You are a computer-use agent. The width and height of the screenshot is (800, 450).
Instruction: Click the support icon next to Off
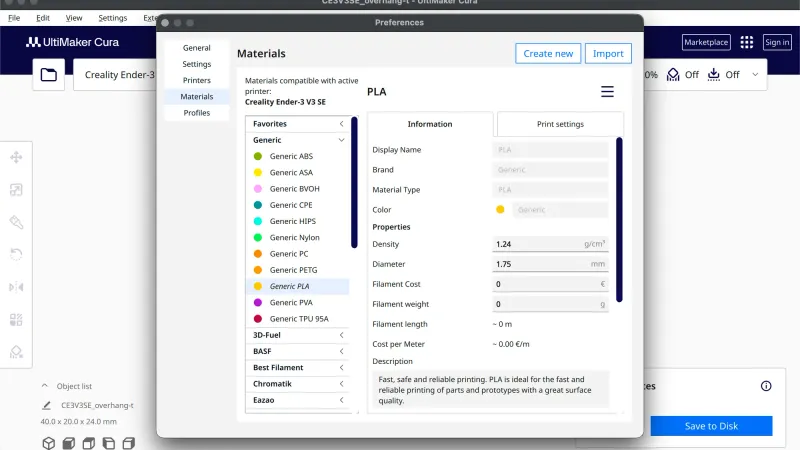point(673,74)
